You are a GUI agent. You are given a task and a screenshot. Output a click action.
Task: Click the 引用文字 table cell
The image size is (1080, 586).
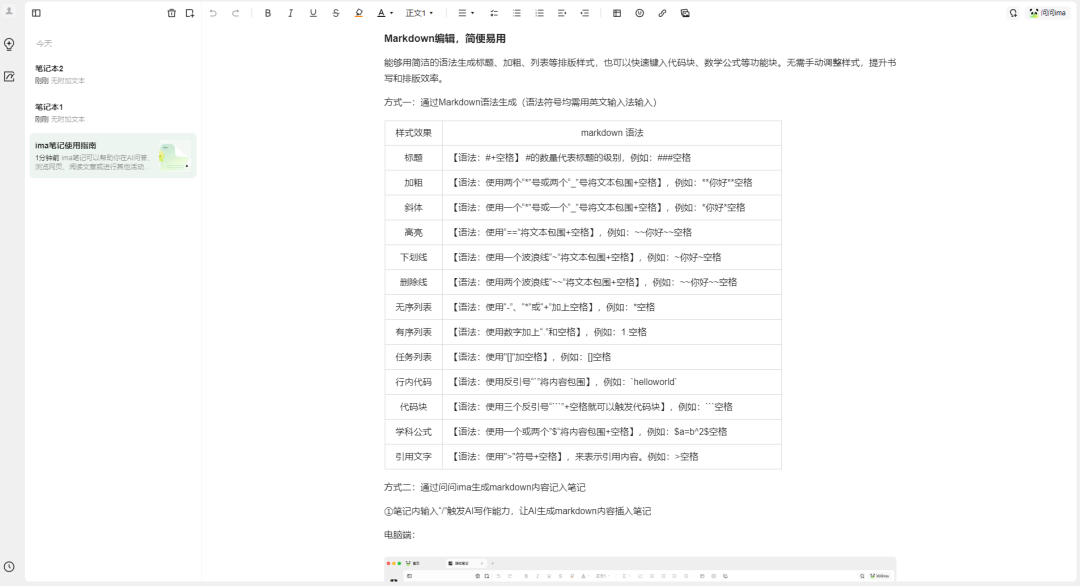point(413,457)
